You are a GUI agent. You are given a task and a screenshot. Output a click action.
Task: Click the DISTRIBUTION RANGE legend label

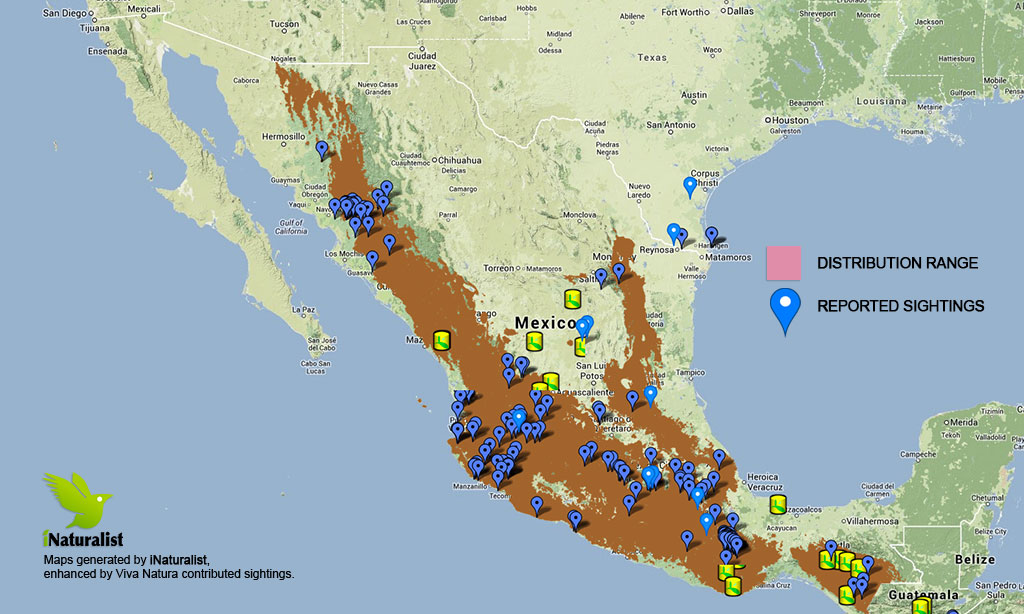[896, 263]
